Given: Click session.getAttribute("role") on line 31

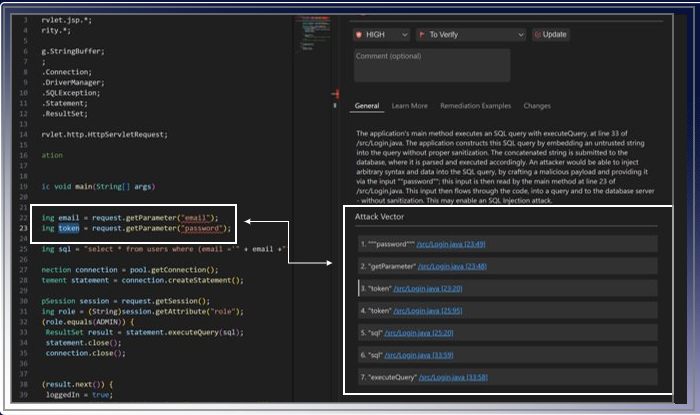Looking at the screenshot, I should pos(183,311).
